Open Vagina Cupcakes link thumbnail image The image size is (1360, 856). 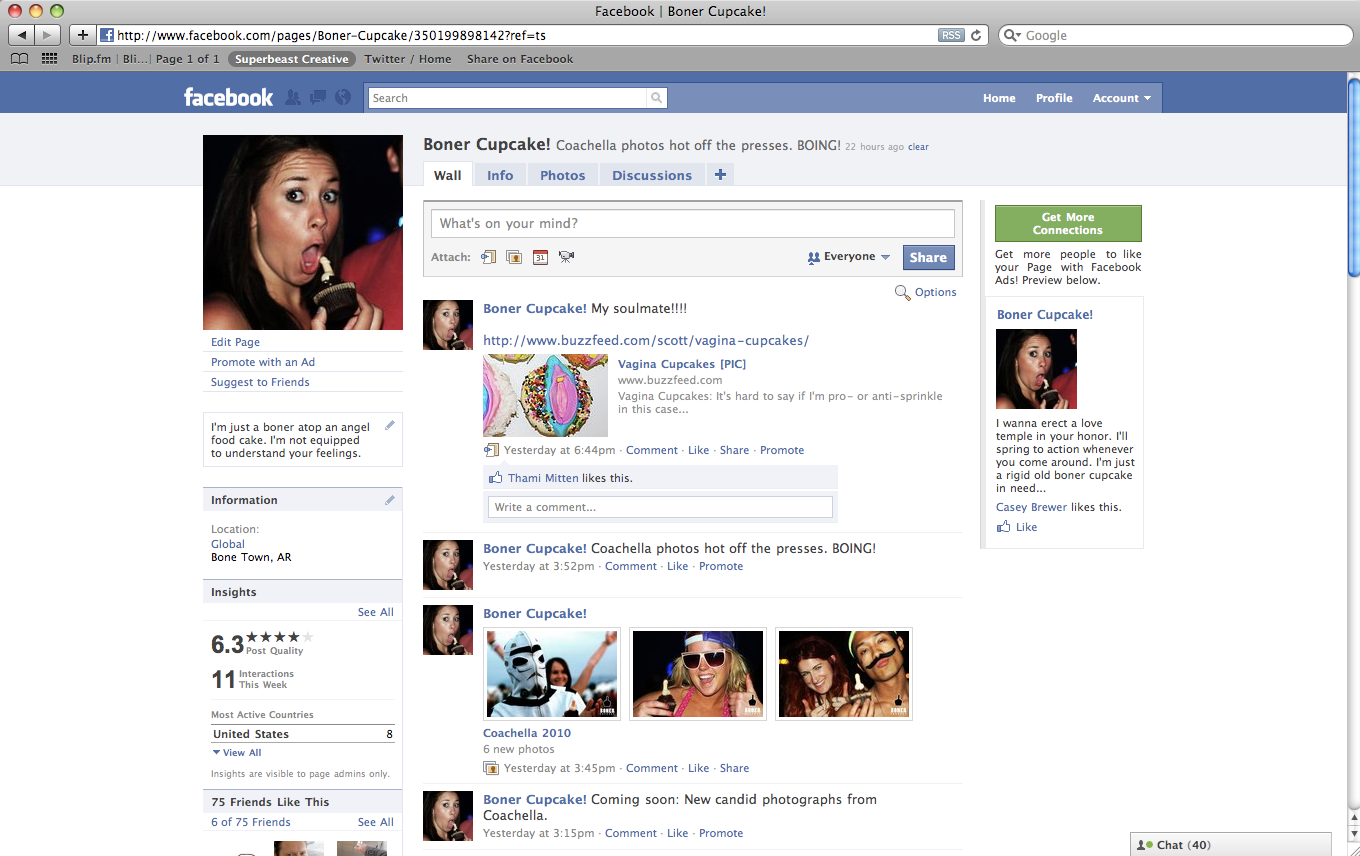pos(545,395)
